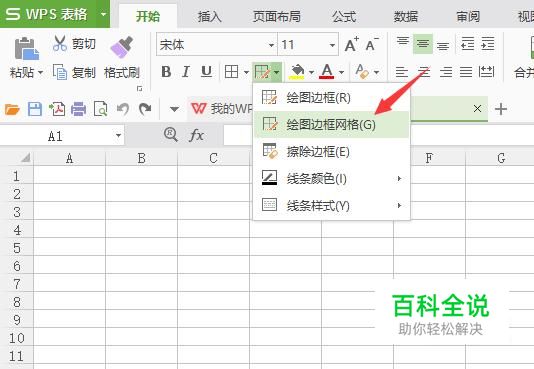Screen dimensions: 534x369
Task: Click the open folder icon
Action: point(12,109)
